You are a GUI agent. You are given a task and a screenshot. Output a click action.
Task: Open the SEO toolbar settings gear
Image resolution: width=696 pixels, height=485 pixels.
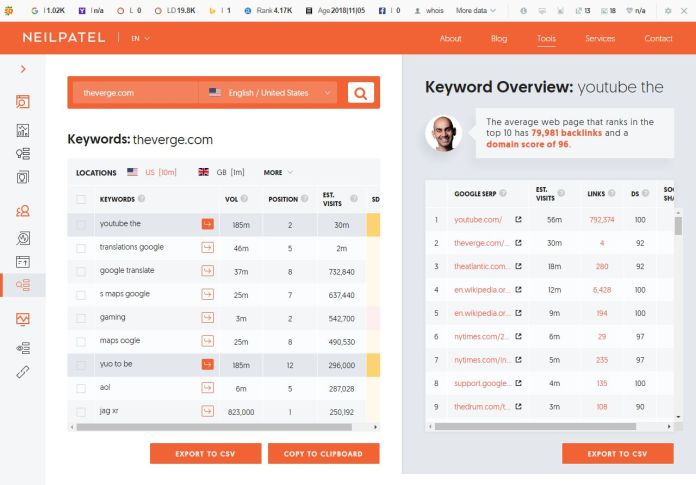668,11
